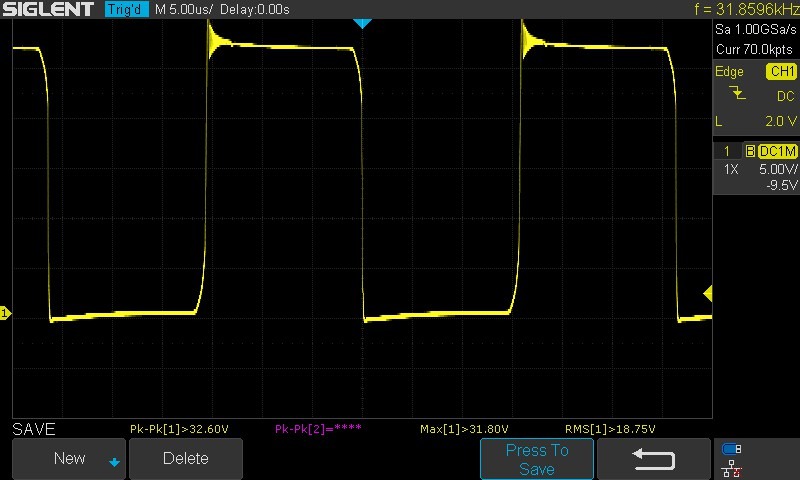Click the Pk-Pk[2]=**** measurement
The image size is (800, 480).
pyautogui.click(x=318, y=429)
